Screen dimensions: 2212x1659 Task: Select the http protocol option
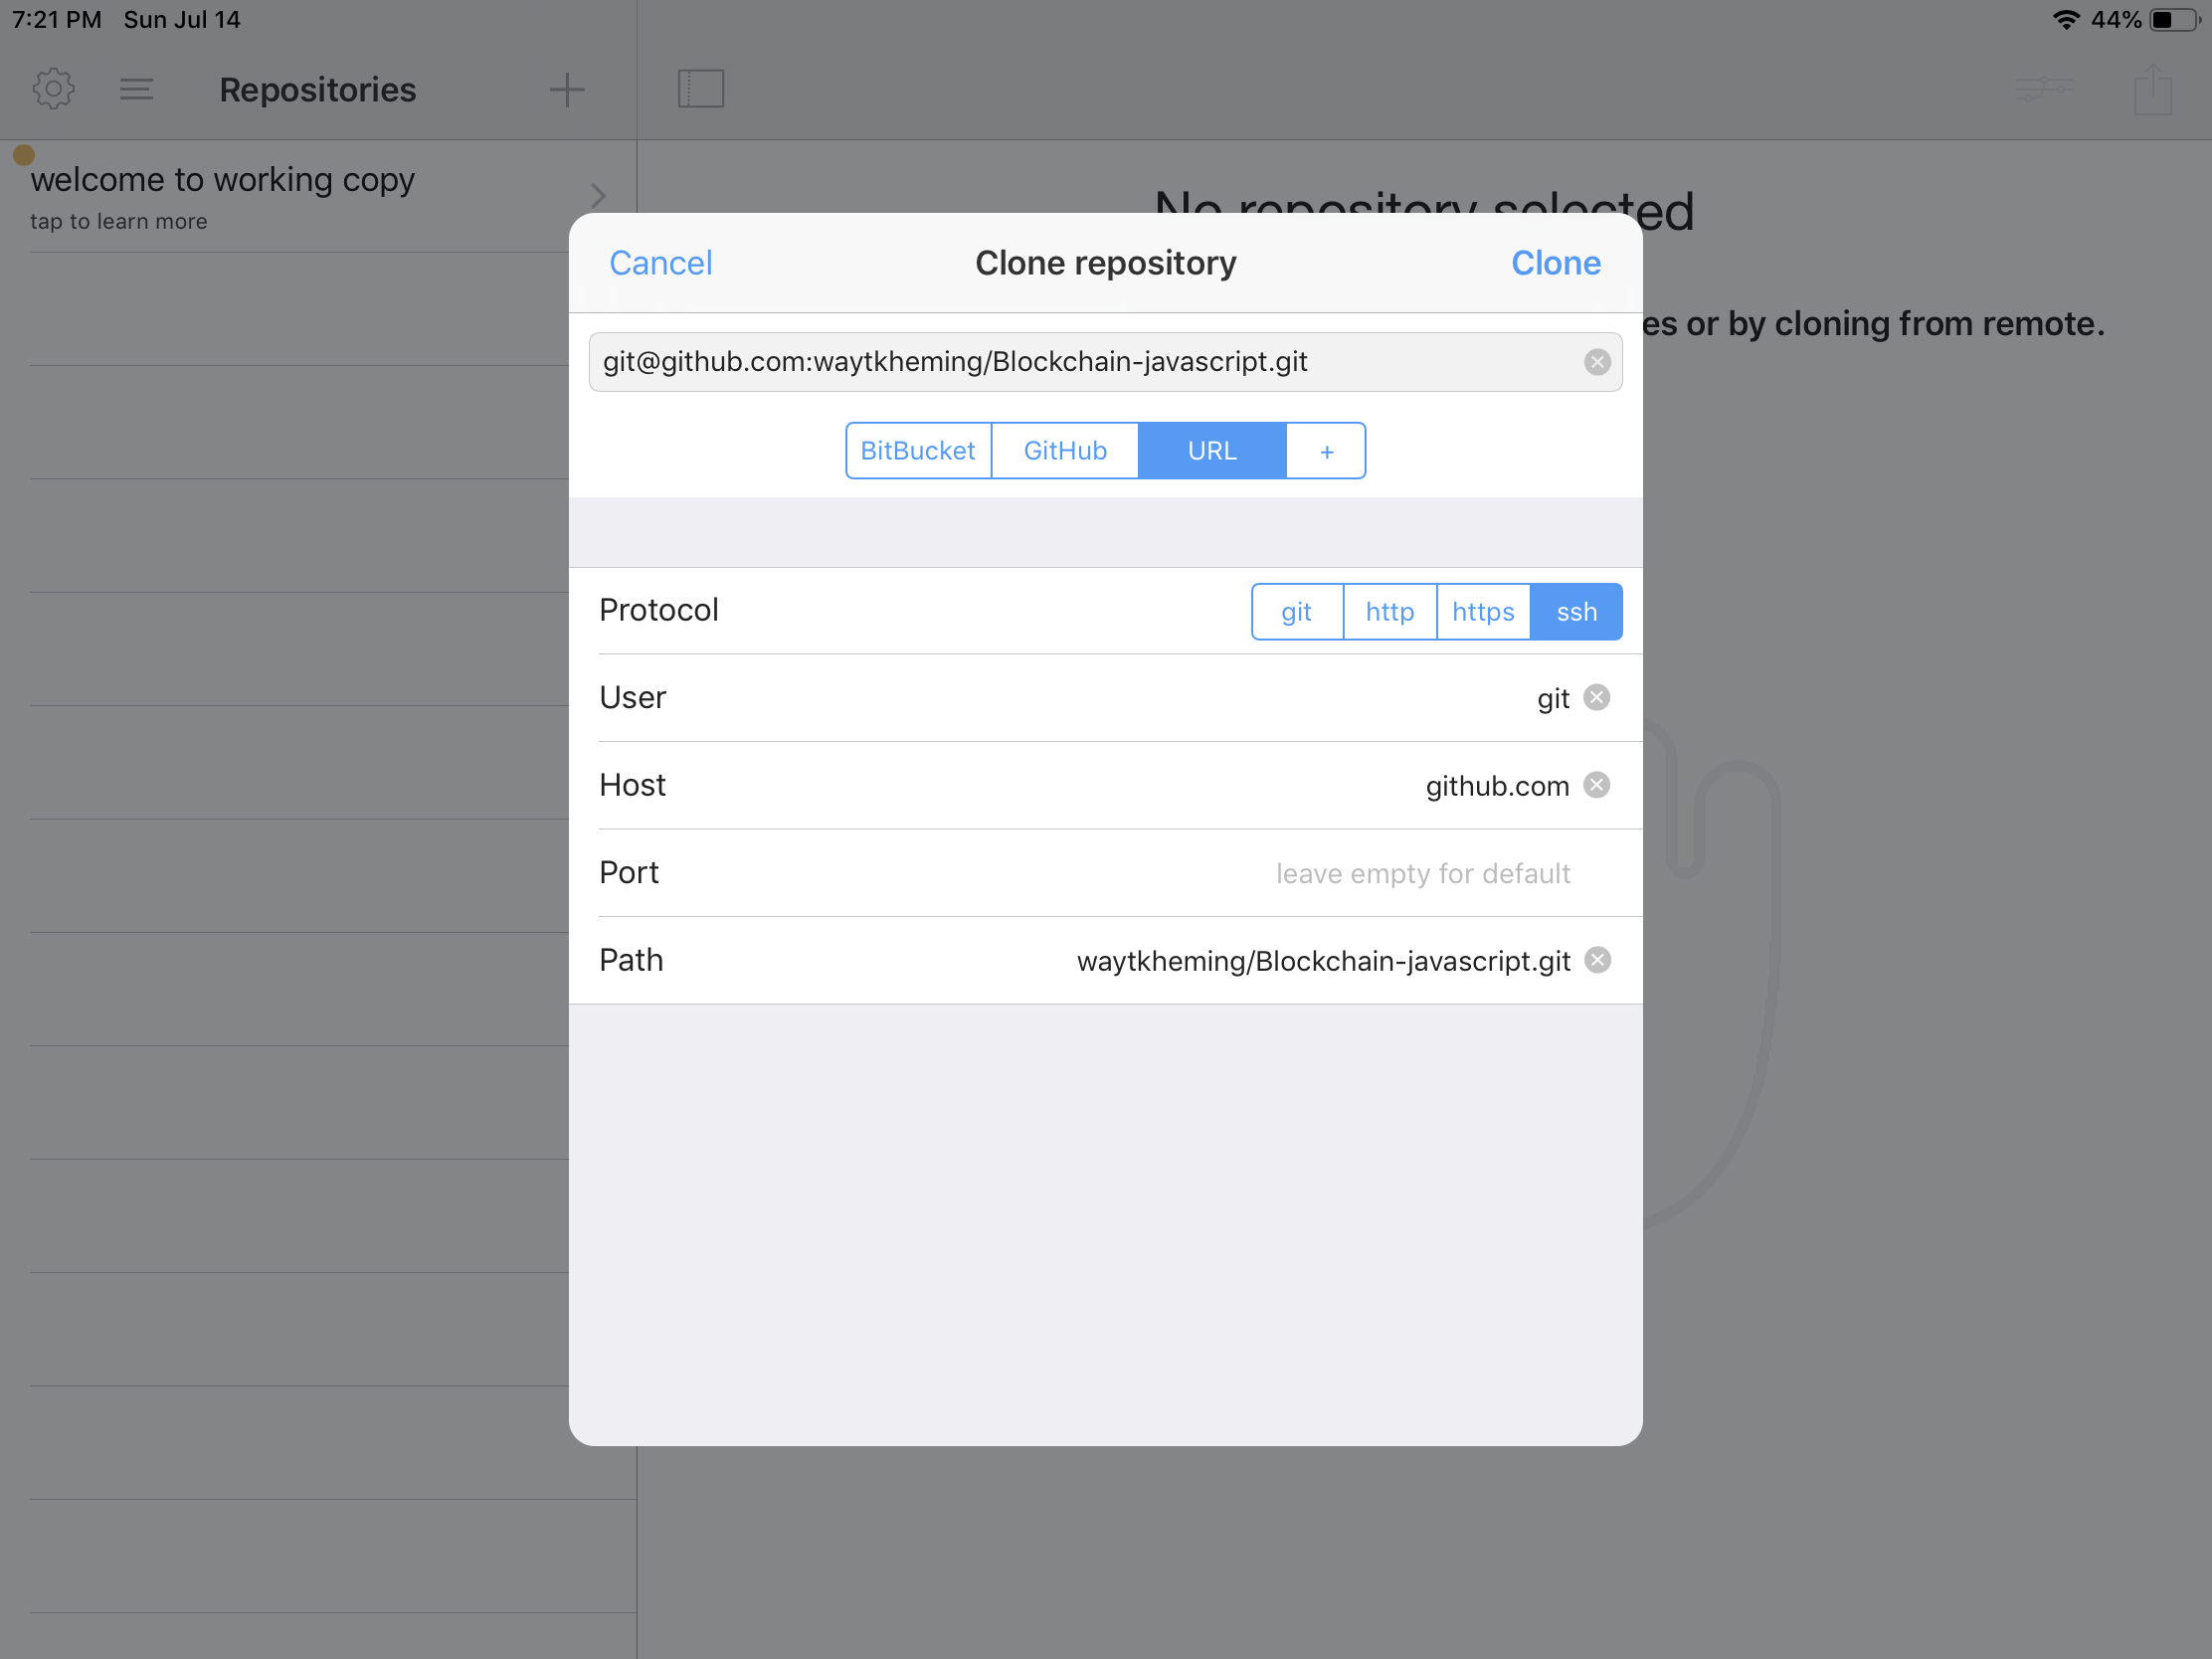(x=1389, y=612)
